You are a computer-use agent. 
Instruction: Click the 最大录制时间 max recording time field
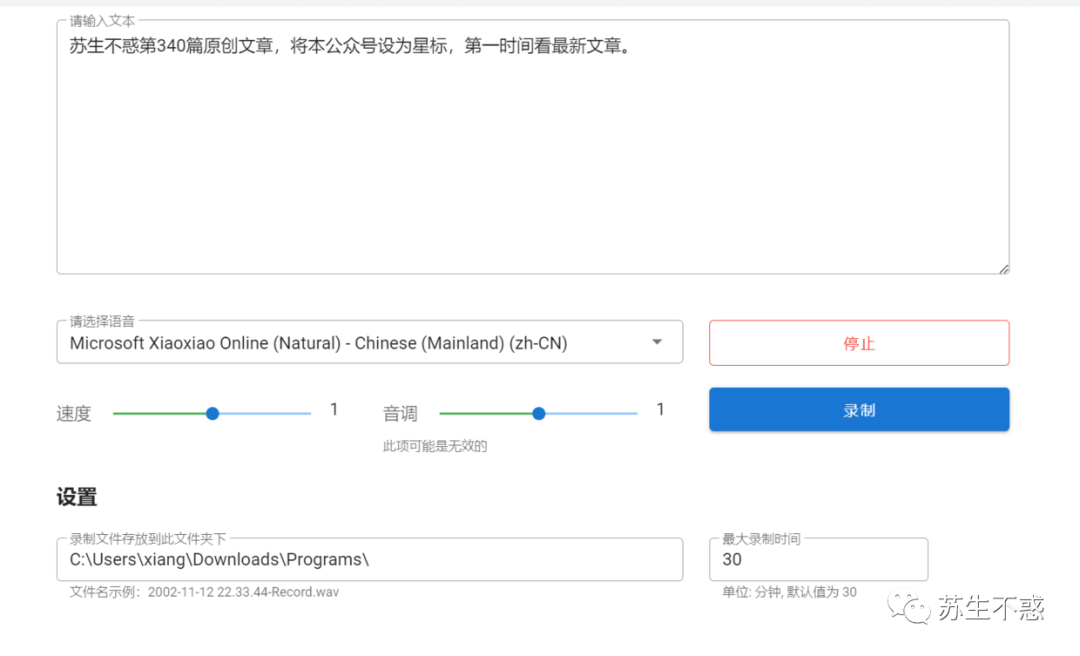coord(818,560)
